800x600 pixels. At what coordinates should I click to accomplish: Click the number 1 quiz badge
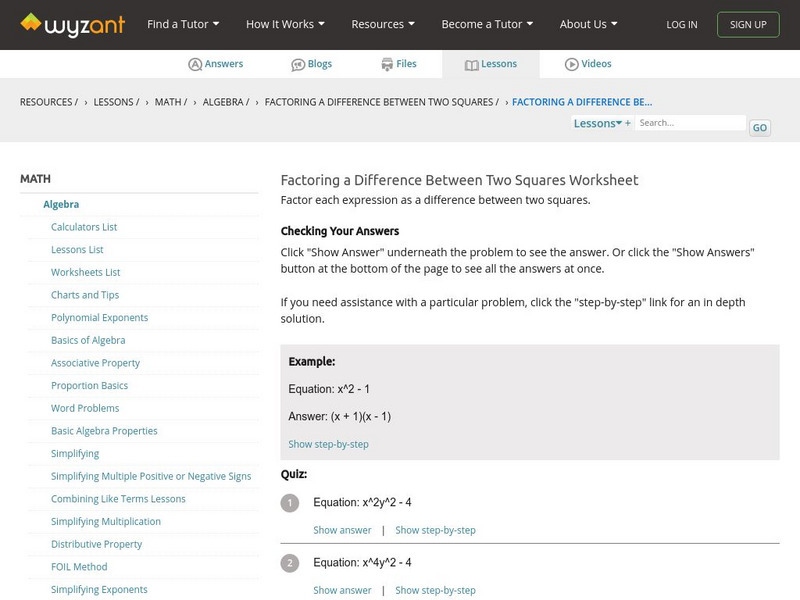(x=290, y=503)
